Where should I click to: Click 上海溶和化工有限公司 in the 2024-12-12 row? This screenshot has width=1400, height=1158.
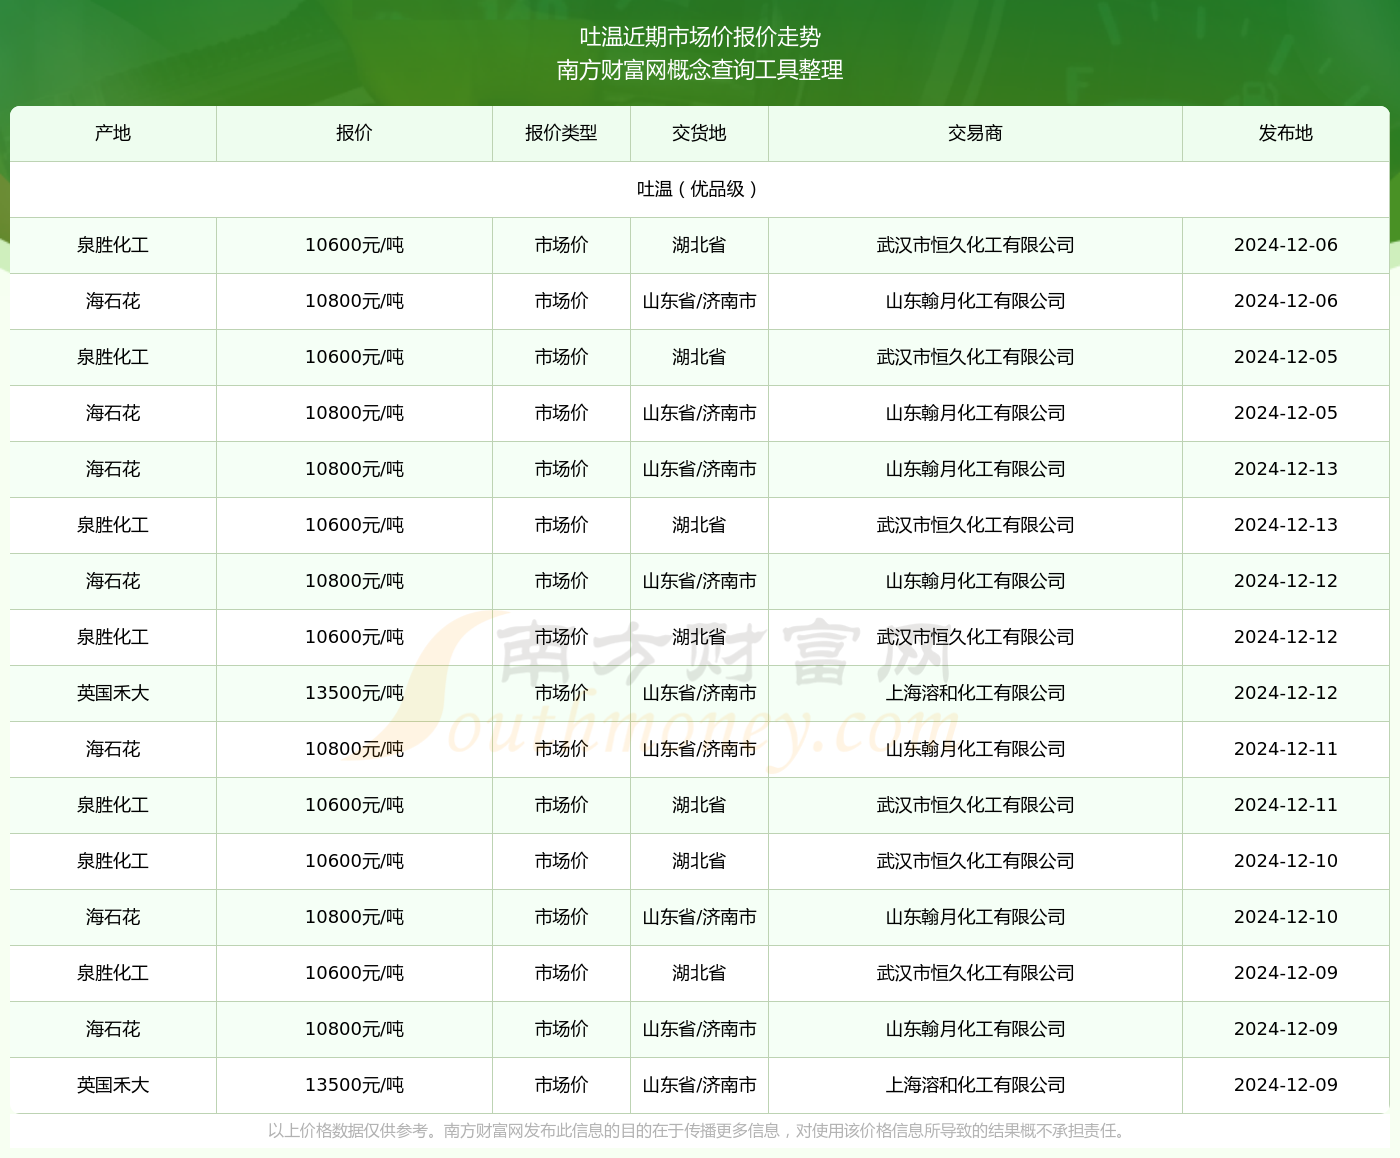coord(975,693)
